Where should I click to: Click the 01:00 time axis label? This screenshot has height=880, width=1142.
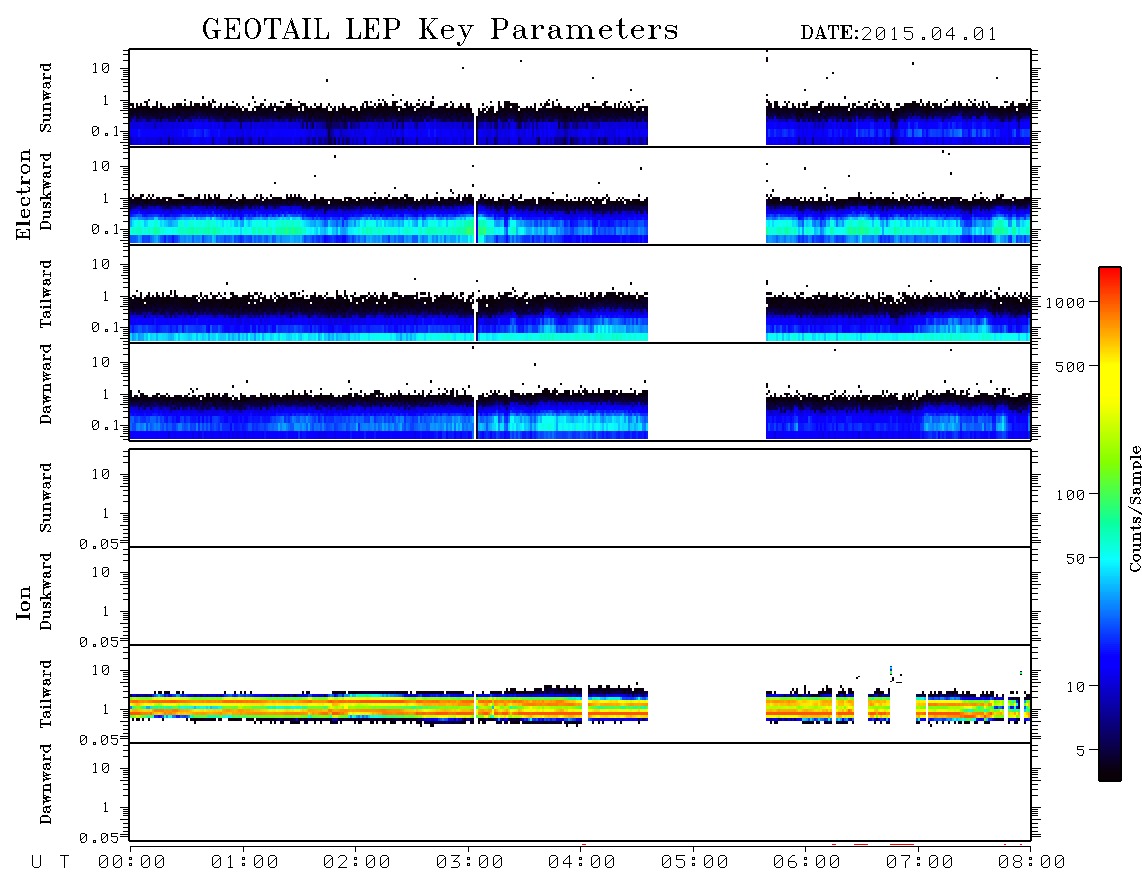tap(245, 863)
